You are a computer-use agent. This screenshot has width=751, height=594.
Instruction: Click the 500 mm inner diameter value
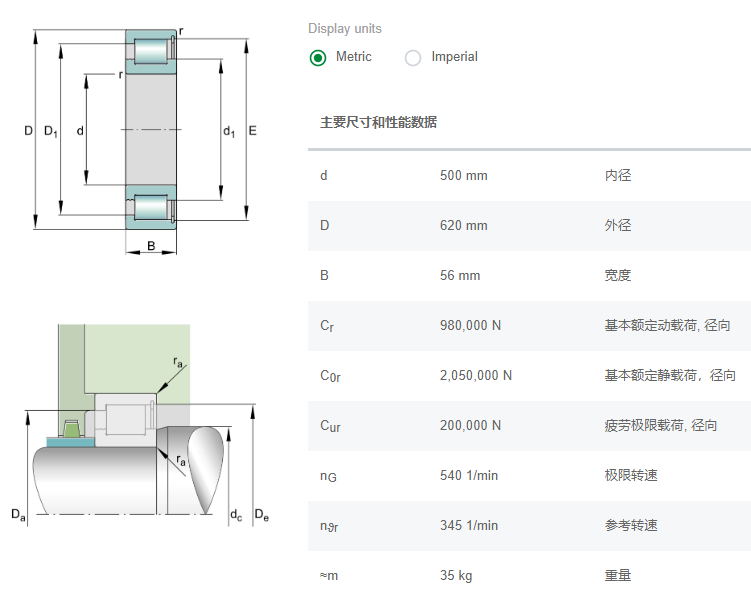click(463, 176)
